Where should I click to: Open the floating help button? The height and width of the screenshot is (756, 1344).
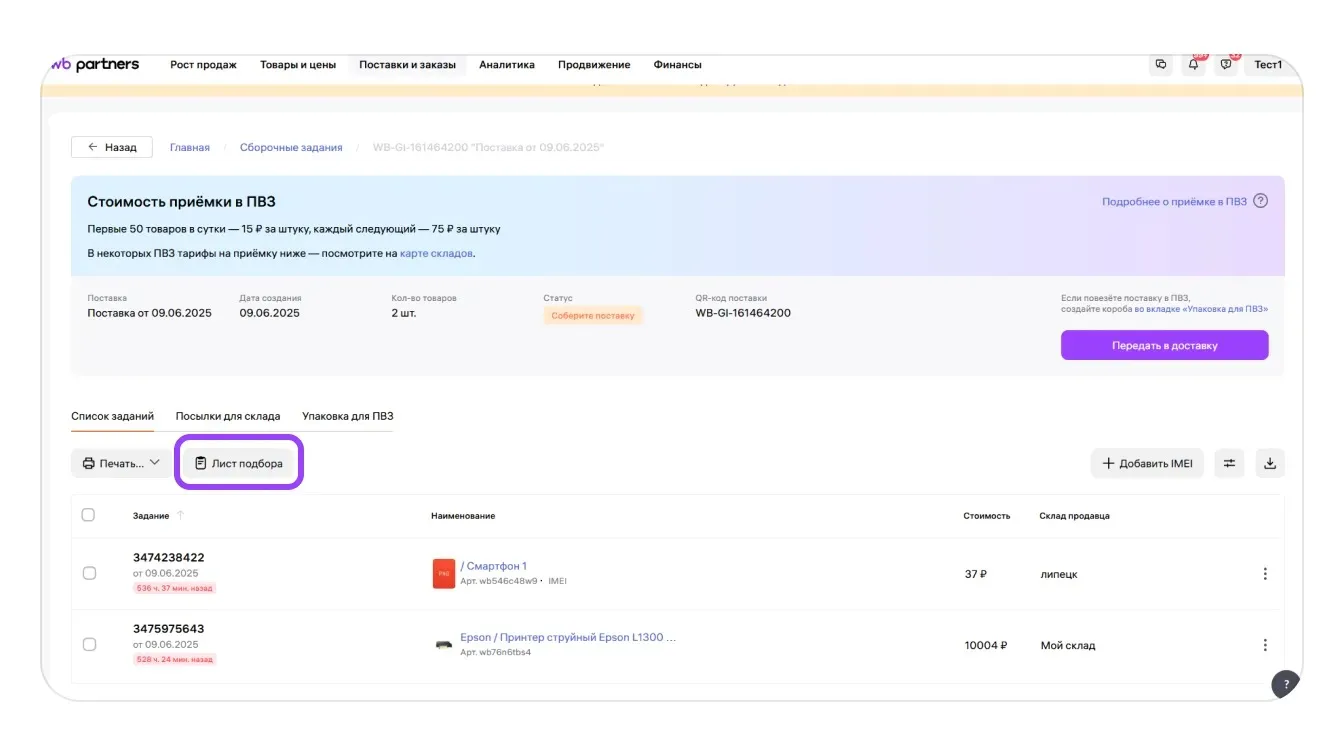[x=1286, y=684]
